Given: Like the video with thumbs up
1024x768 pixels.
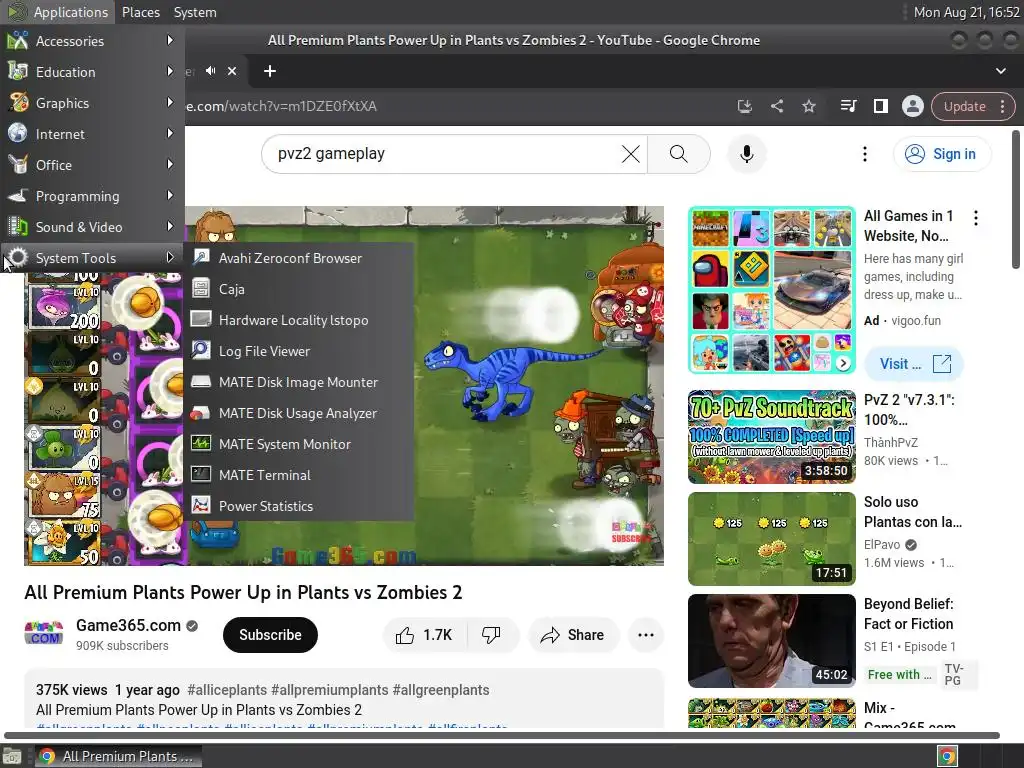Looking at the screenshot, I should pyautogui.click(x=425, y=635).
